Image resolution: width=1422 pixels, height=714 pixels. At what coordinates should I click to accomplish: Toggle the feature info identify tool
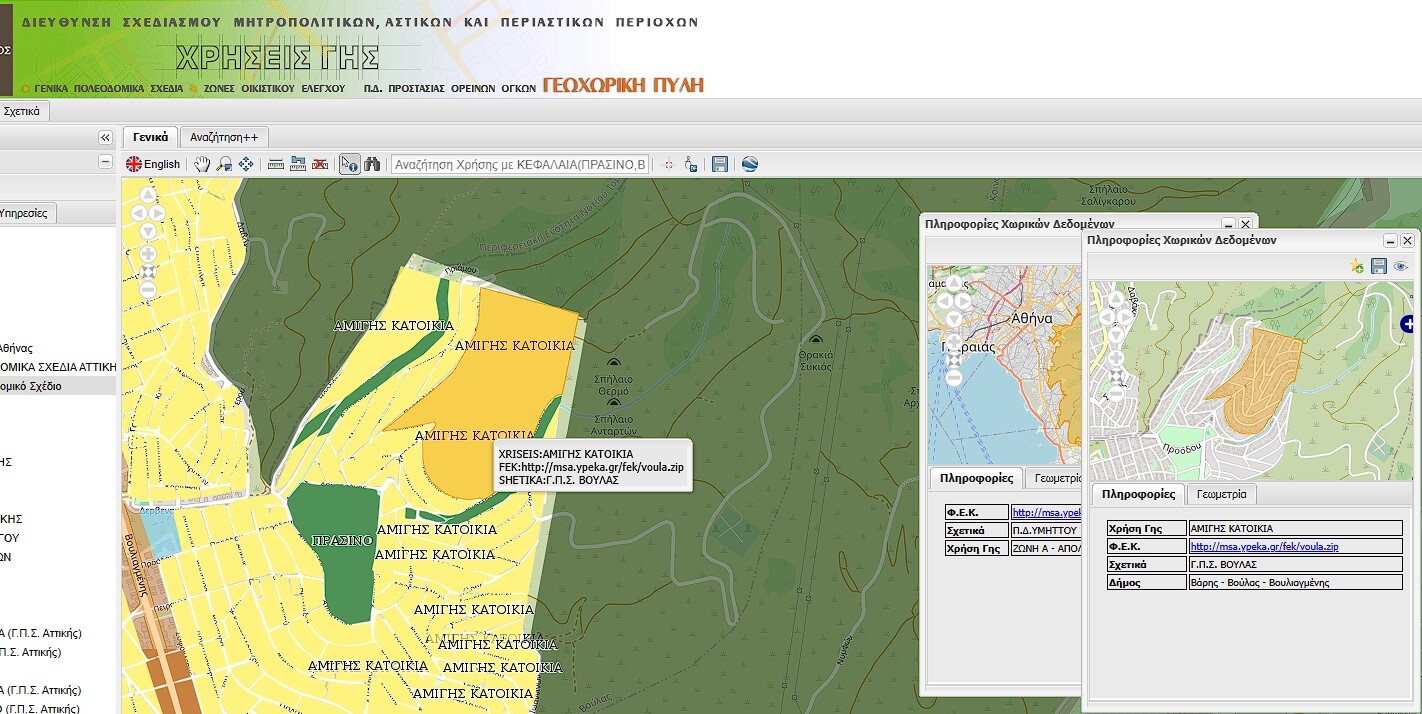coord(349,164)
